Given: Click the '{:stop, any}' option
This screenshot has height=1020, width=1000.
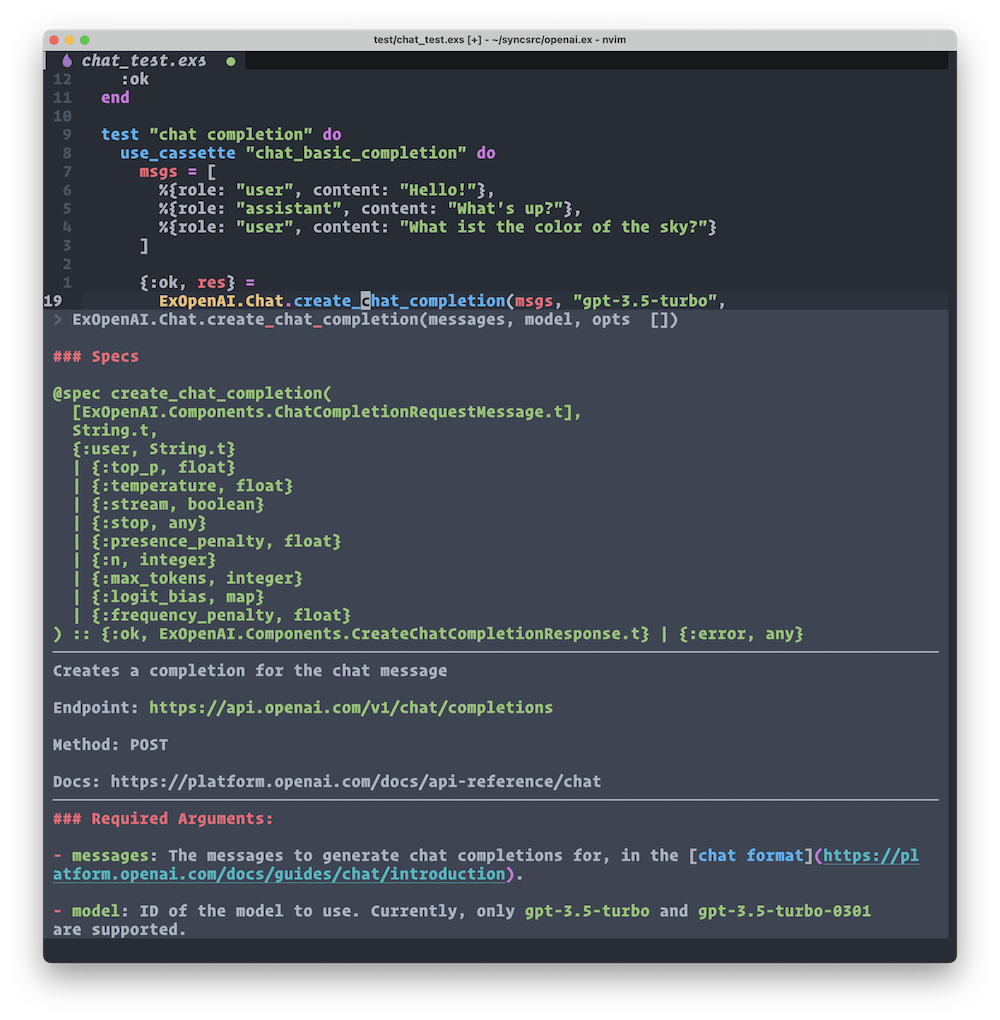Looking at the screenshot, I should click(x=149, y=523).
